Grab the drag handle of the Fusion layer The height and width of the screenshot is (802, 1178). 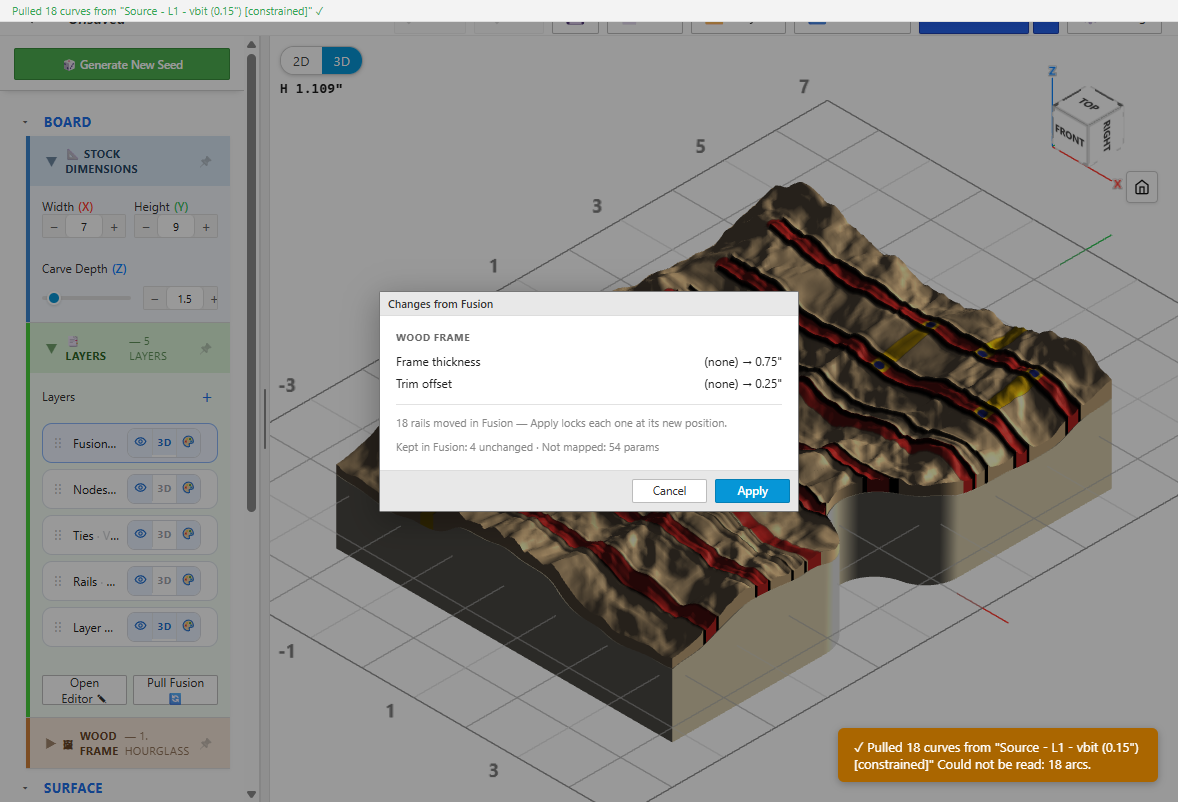click(x=58, y=443)
